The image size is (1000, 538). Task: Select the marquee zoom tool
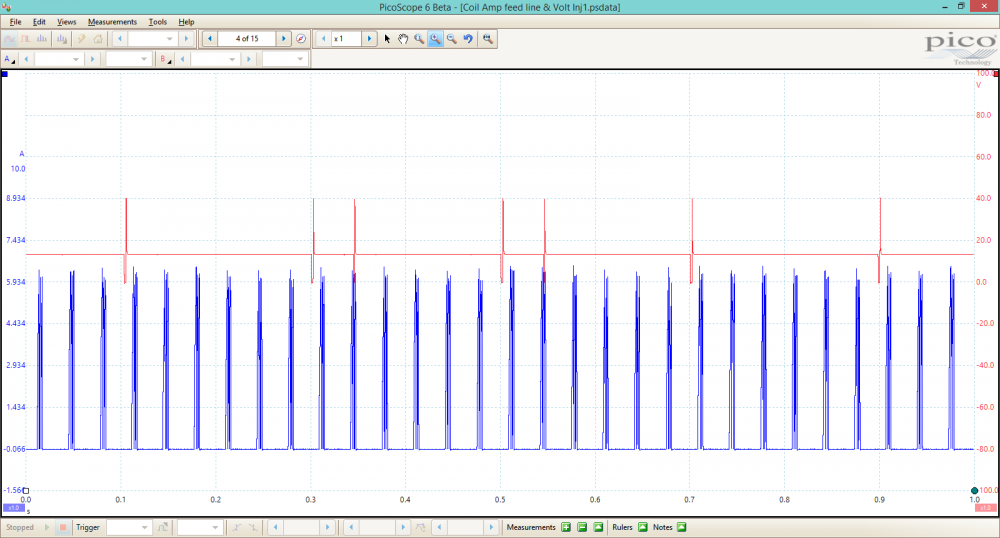419,39
